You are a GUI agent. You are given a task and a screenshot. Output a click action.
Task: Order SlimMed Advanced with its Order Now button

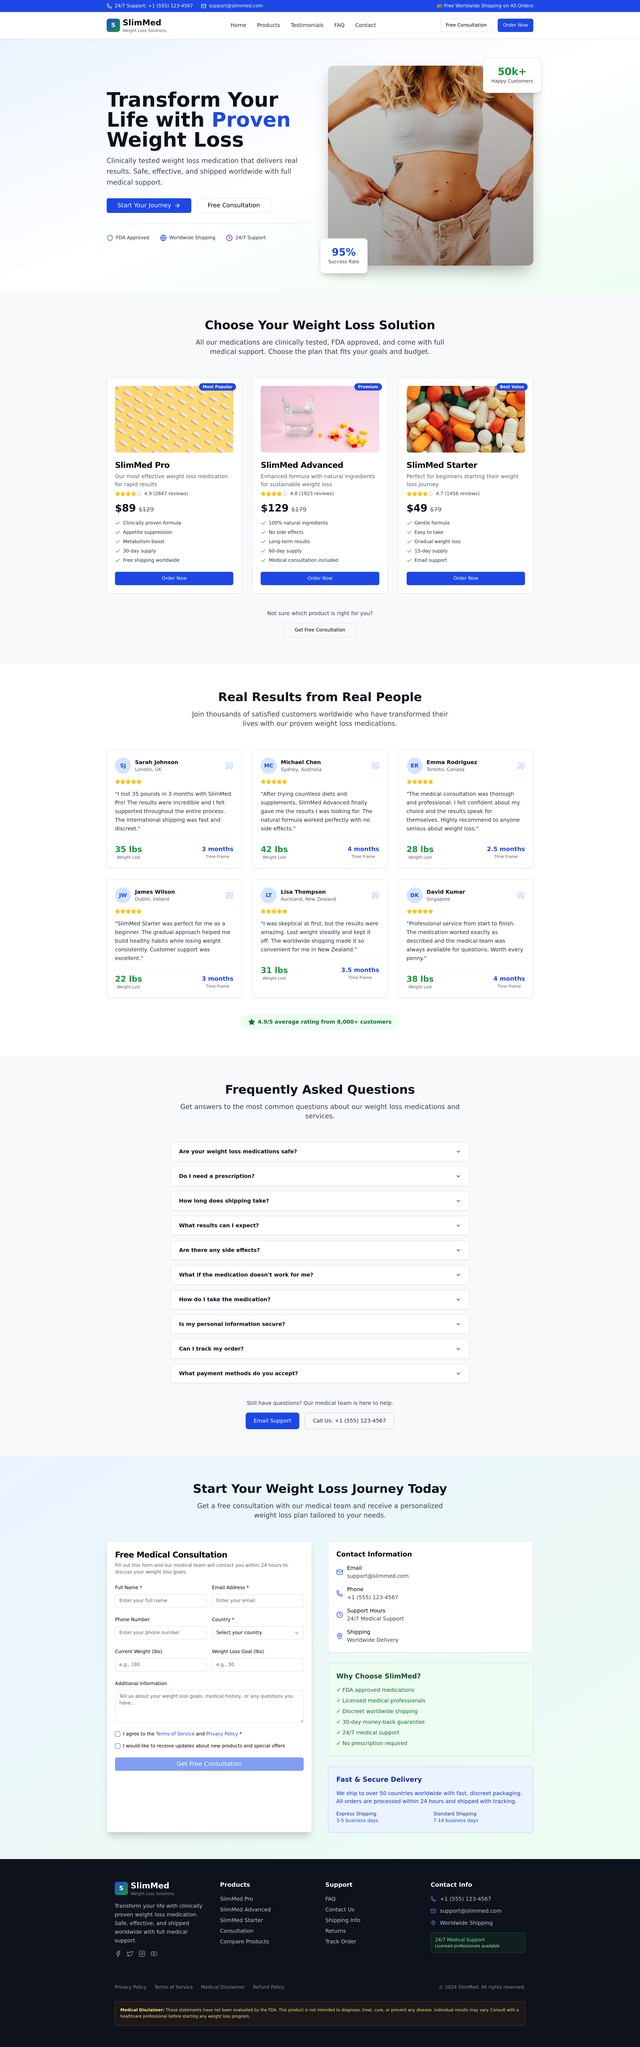click(x=320, y=578)
